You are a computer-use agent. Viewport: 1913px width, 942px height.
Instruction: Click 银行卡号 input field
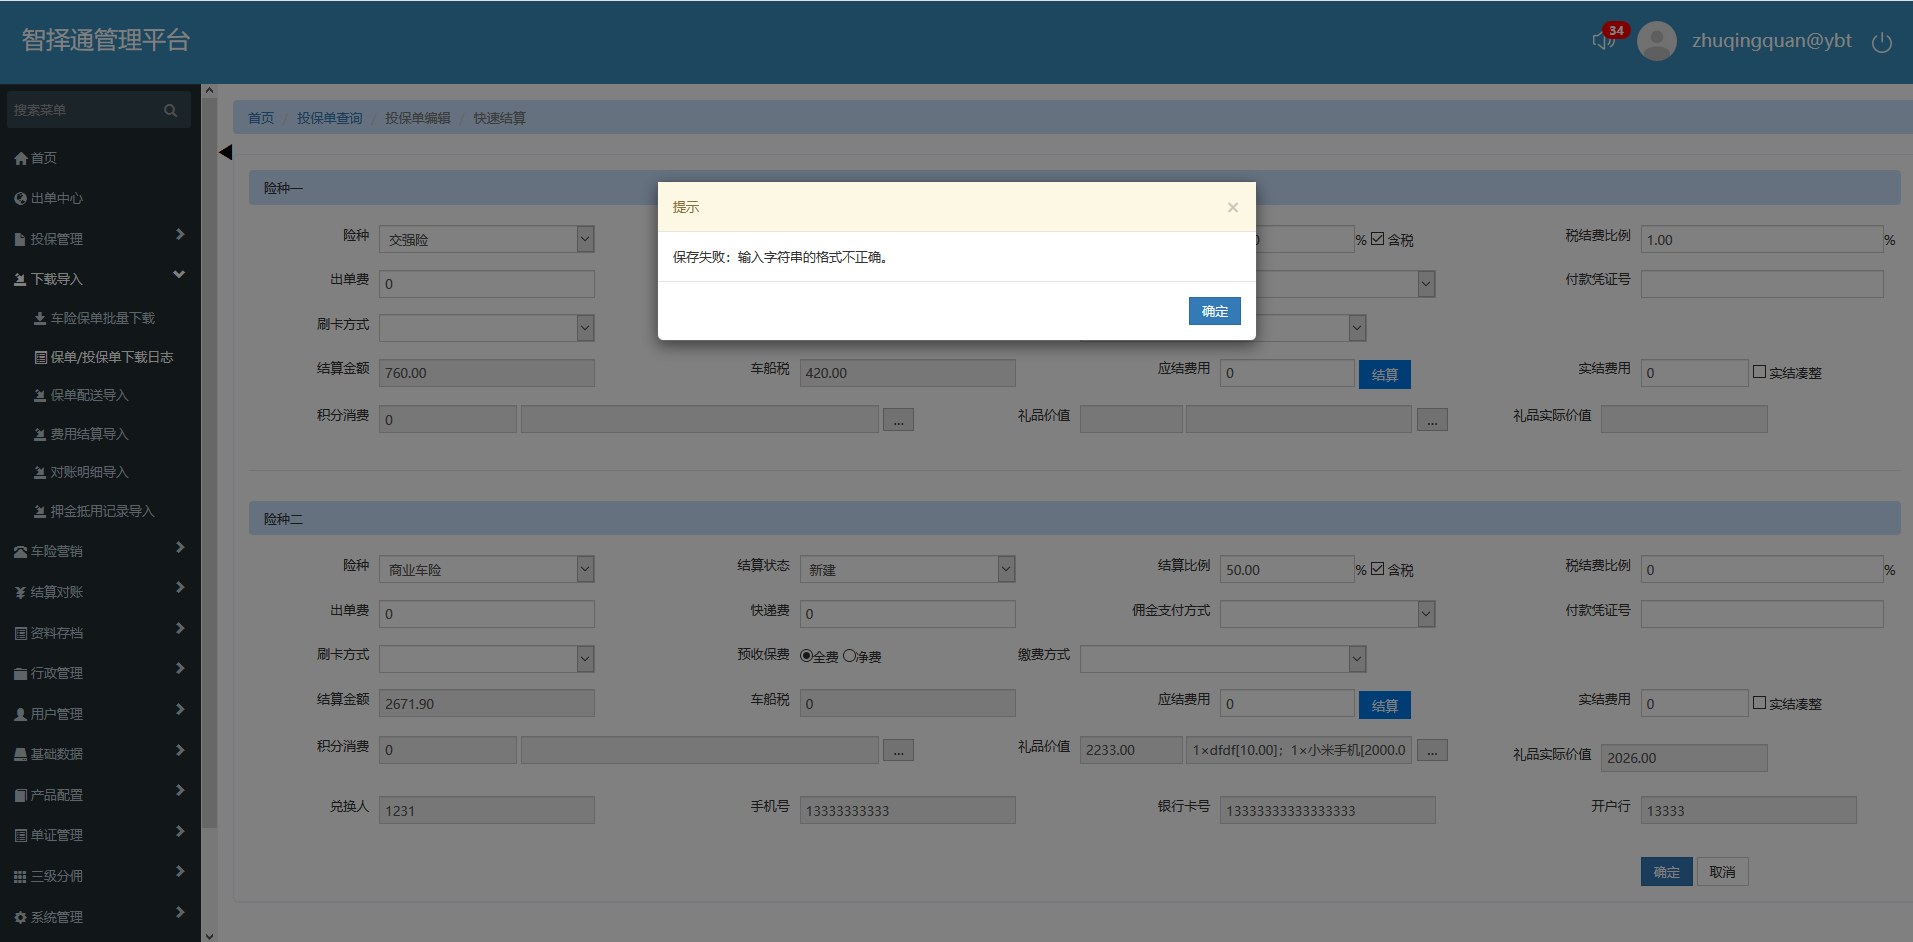(x=1328, y=811)
